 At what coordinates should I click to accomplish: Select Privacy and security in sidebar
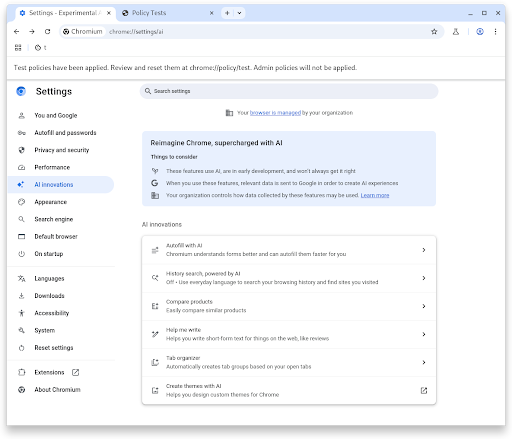[x=61, y=150]
